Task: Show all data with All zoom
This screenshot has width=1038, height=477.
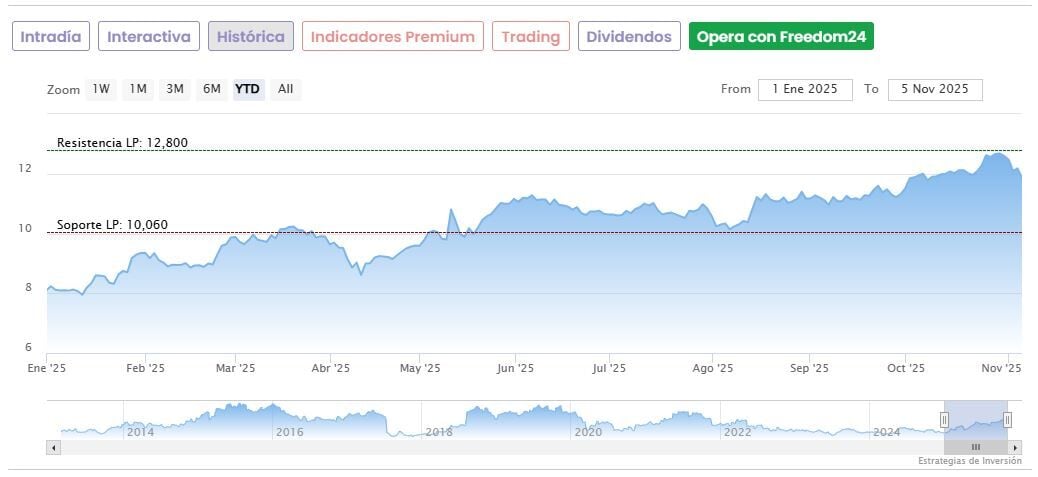Action: point(285,89)
